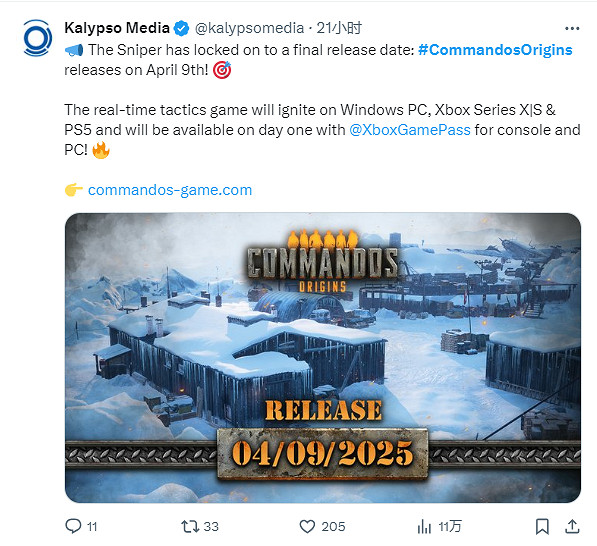Open the Commandos Origins release image

click(x=323, y=358)
